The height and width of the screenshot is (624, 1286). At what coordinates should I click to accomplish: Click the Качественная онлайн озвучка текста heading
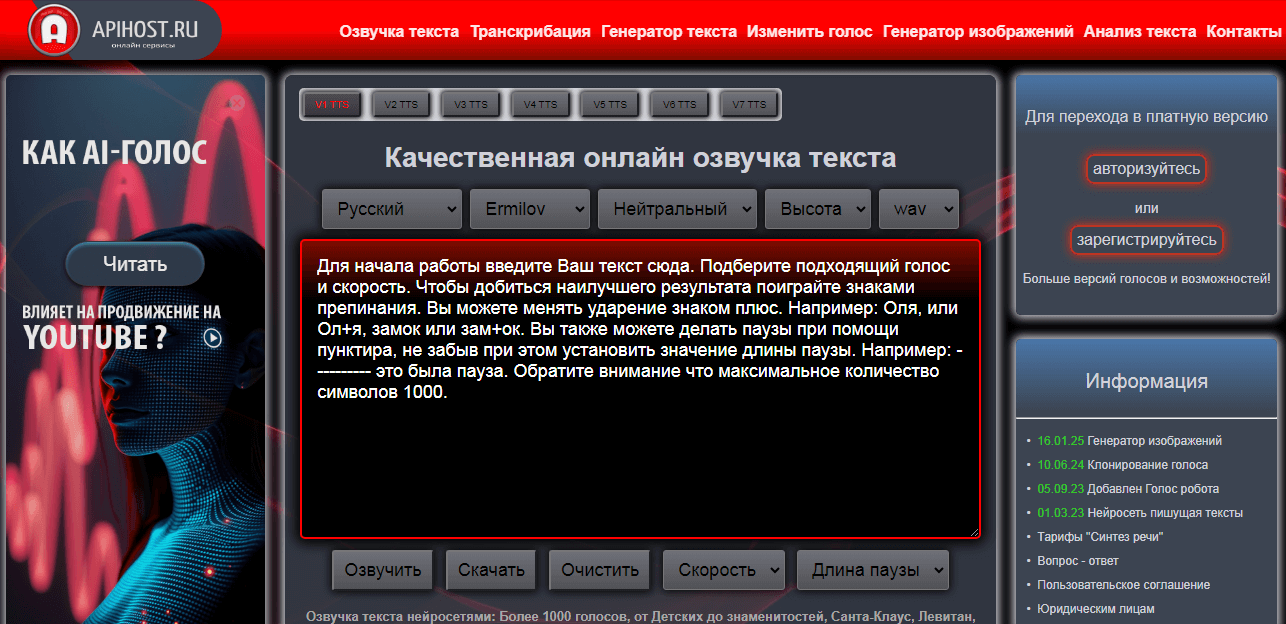(640, 158)
